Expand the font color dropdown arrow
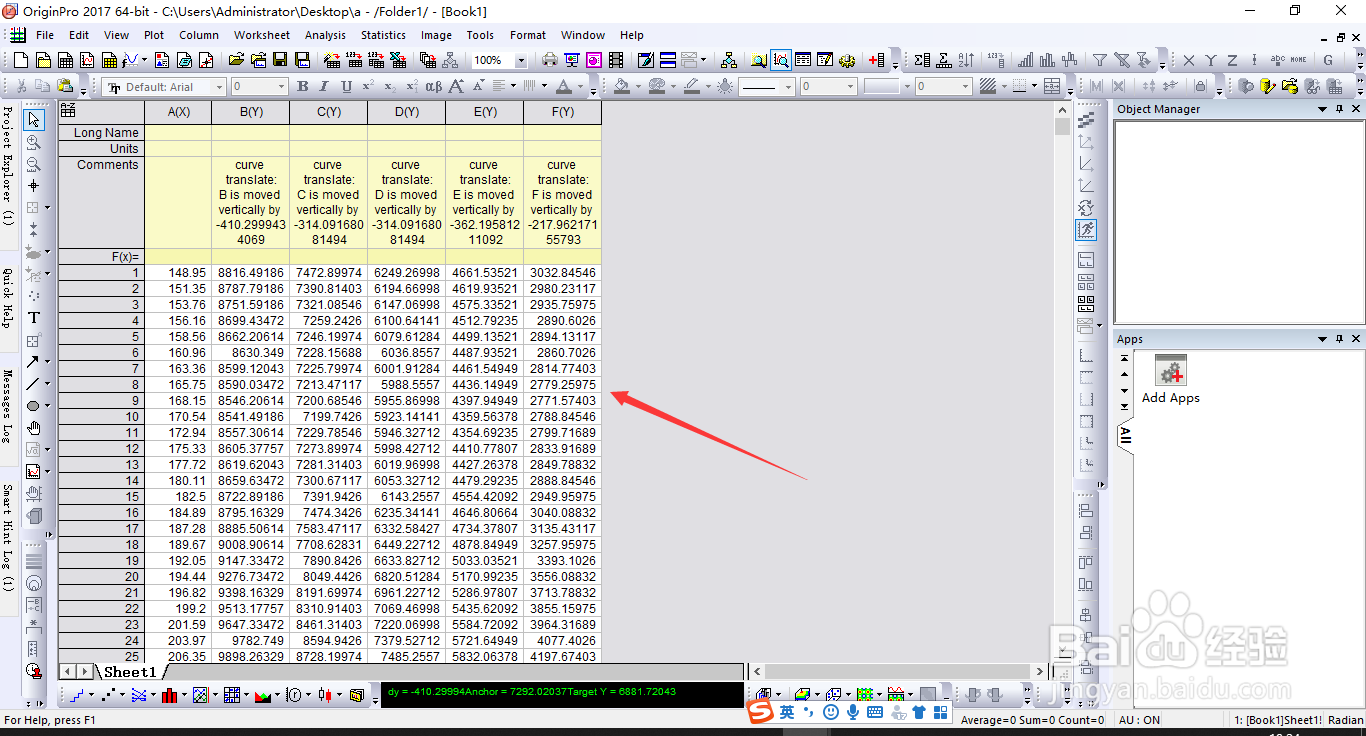The height and width of the screenshot is (736, 1366). (580, 87)
